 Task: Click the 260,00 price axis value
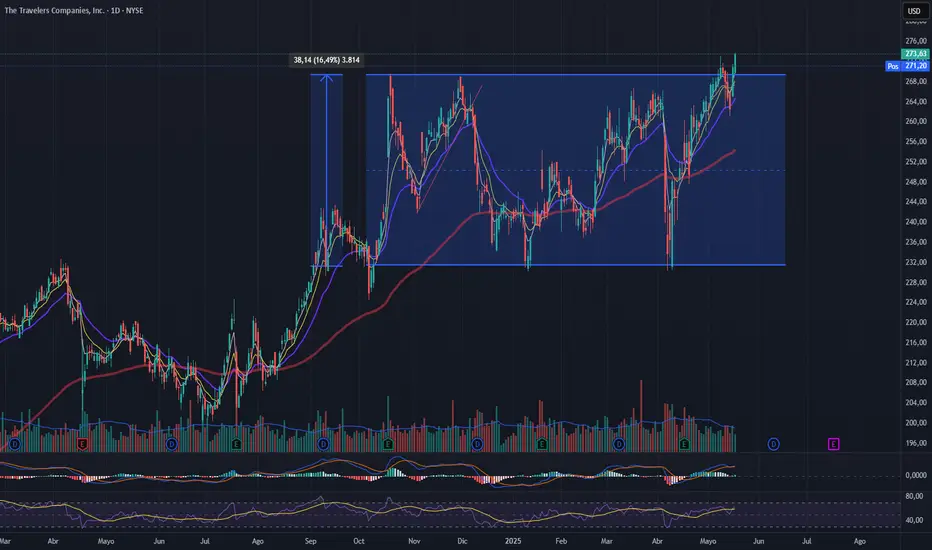coord(915,121)
